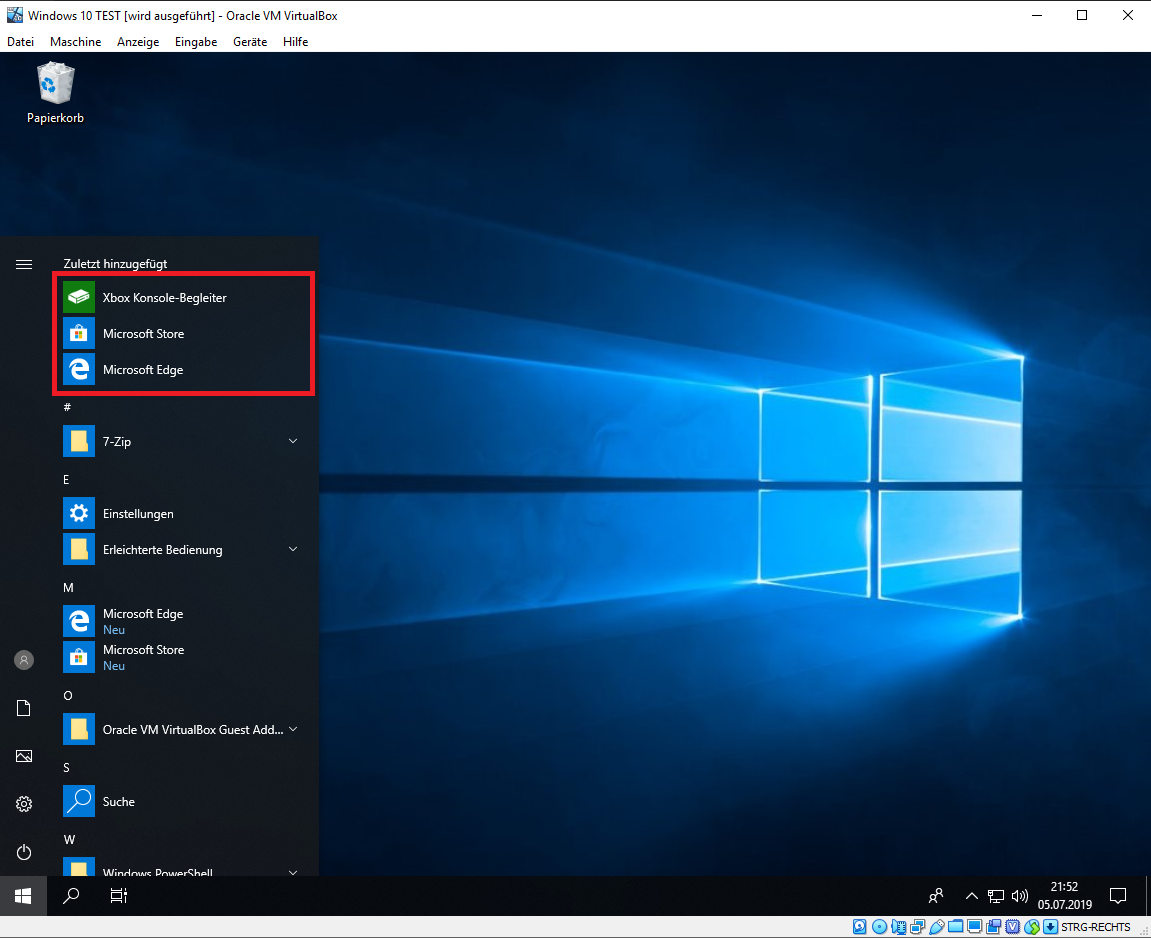Open the Anzeige menu
Image resolution: width=1151 pixels, height=938 pixels.
coord(138,42)
